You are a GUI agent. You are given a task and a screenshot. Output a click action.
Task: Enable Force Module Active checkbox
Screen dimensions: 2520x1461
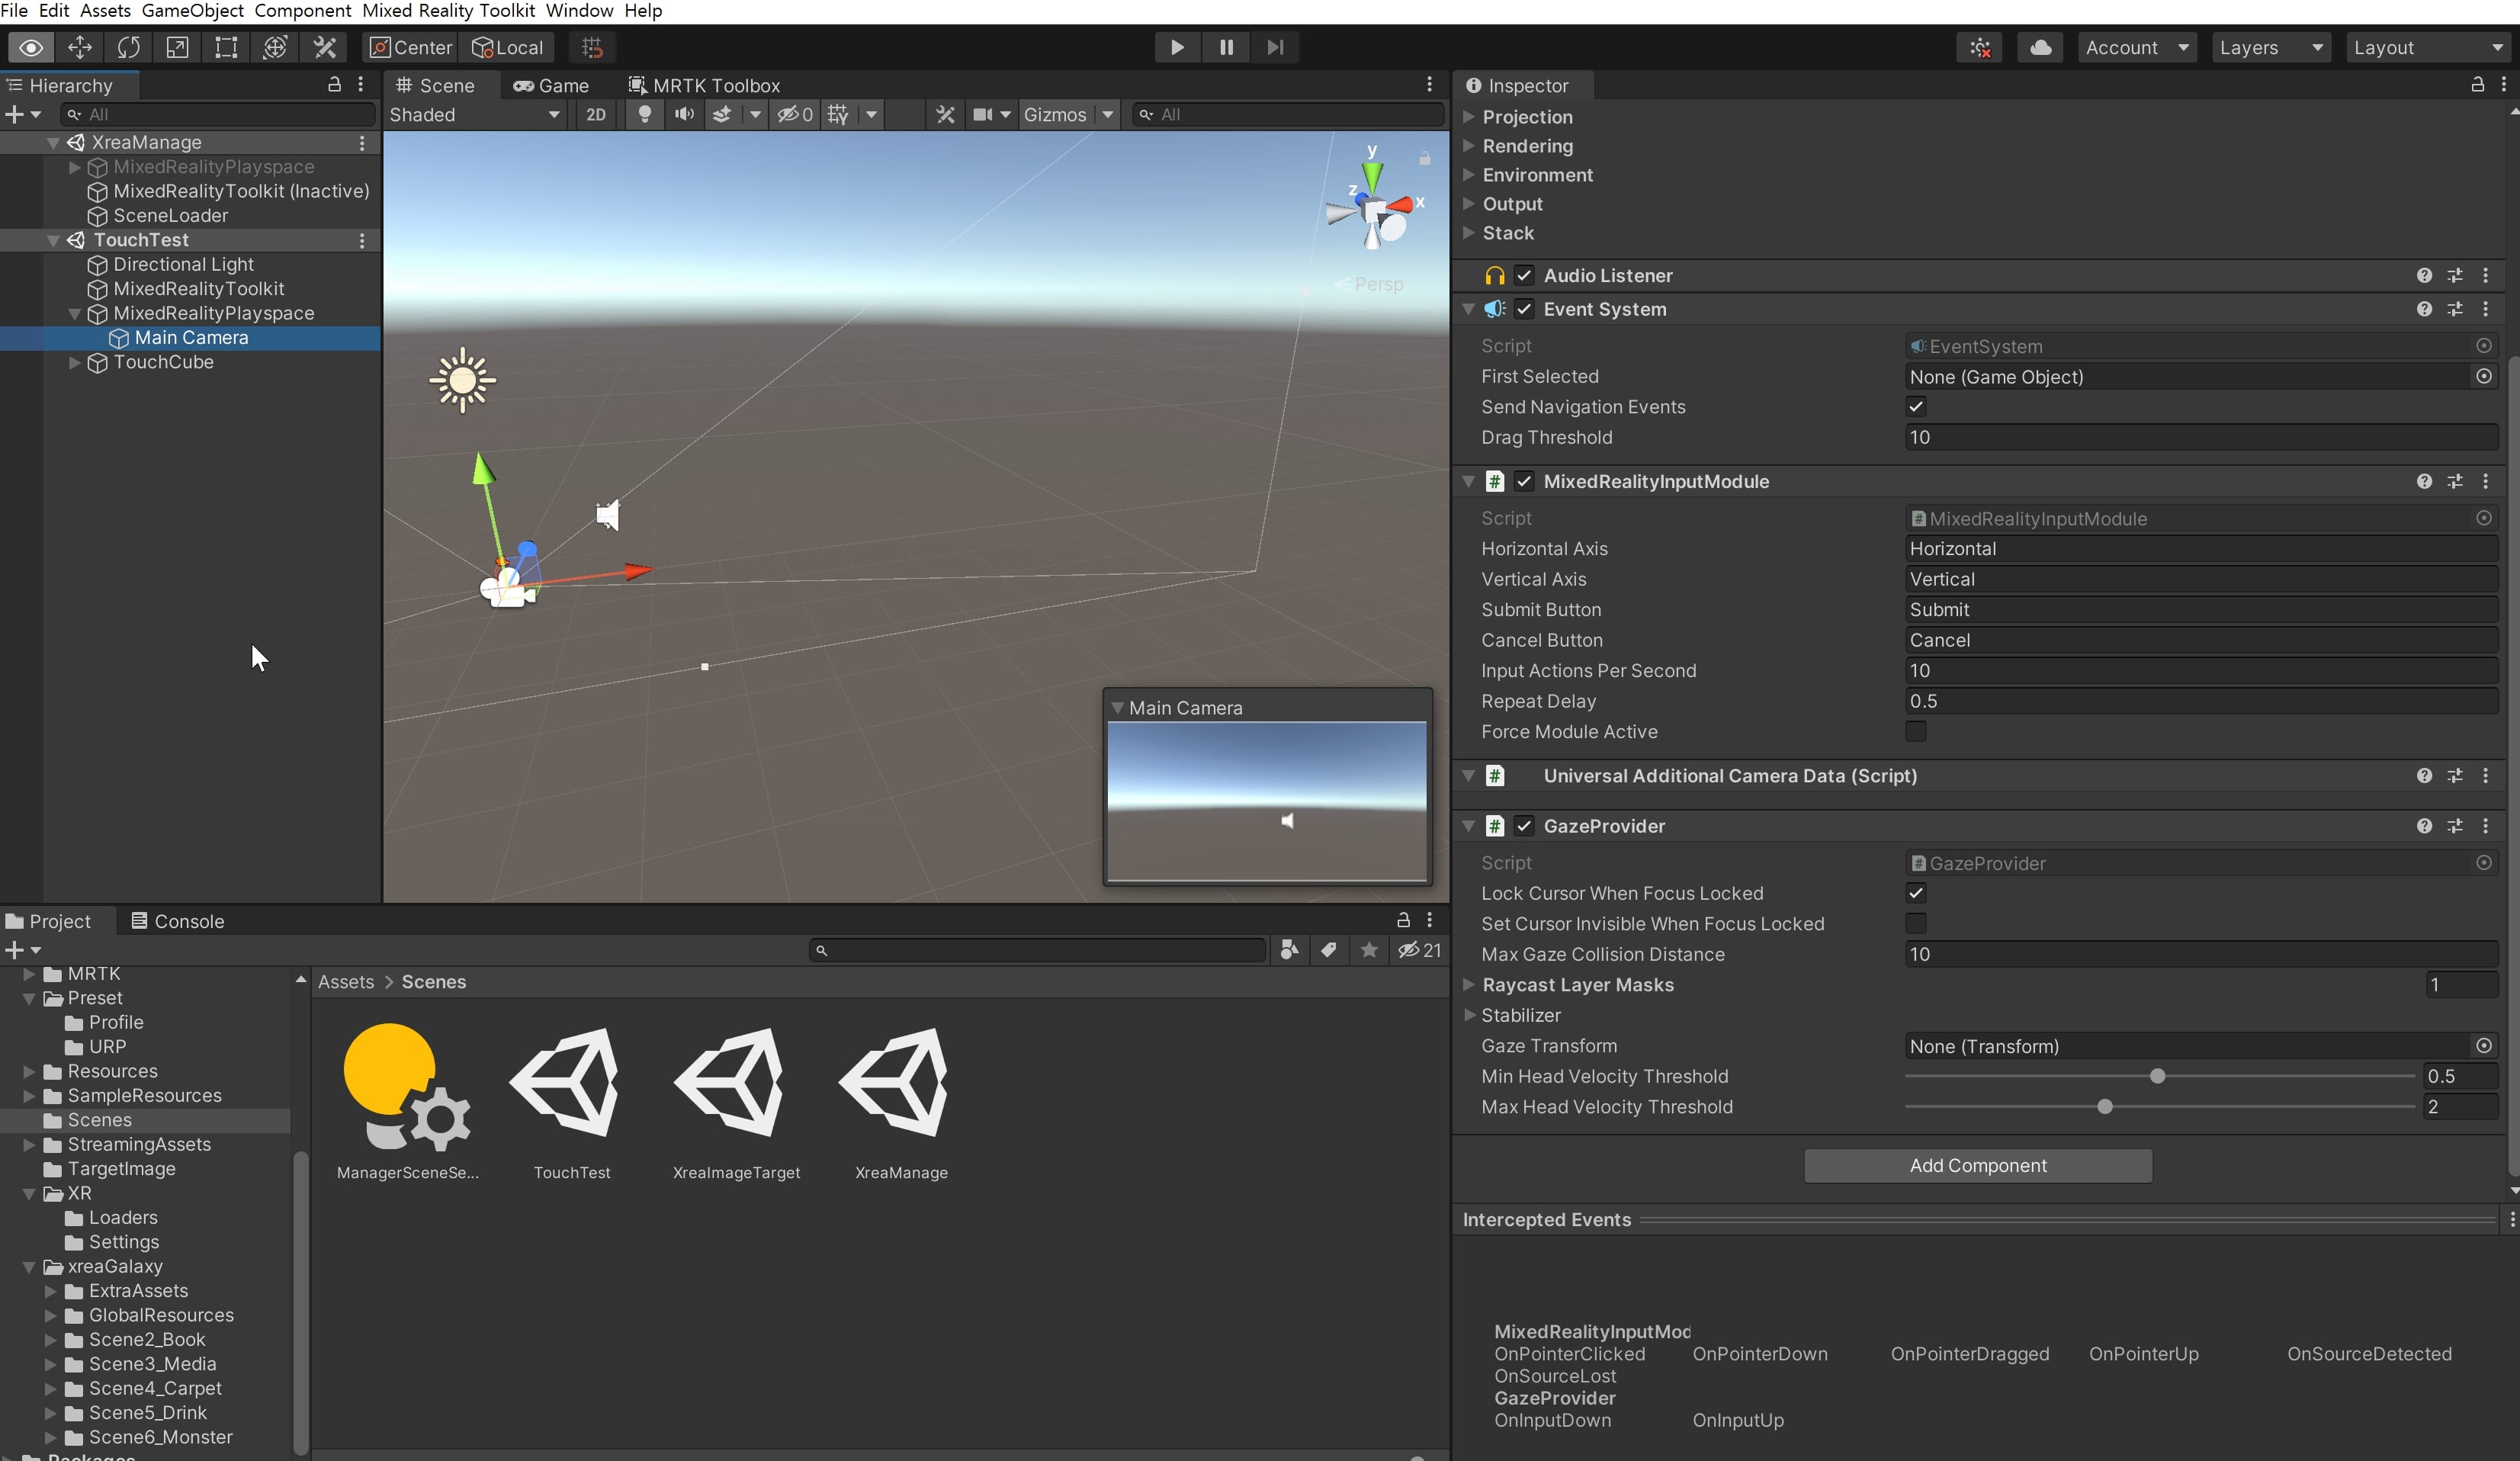pyautogui.click(x=1915, y=732)
